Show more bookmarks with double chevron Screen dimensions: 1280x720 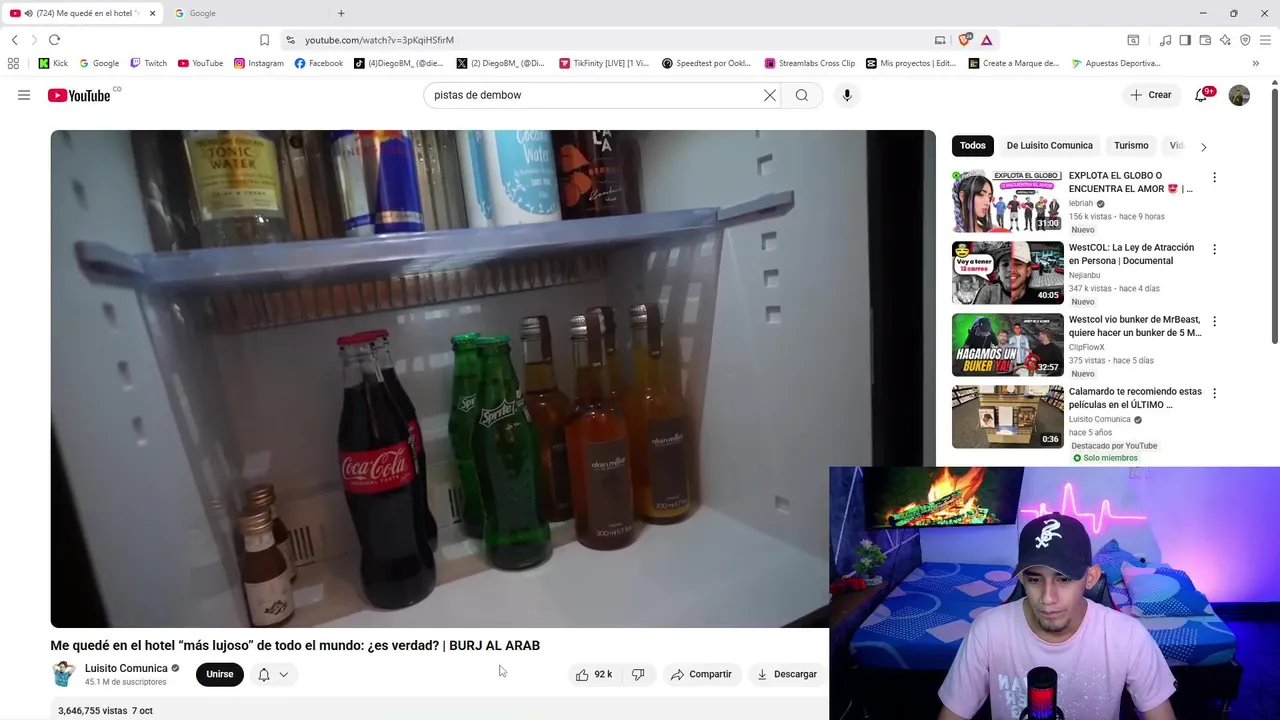(1256, 63)
